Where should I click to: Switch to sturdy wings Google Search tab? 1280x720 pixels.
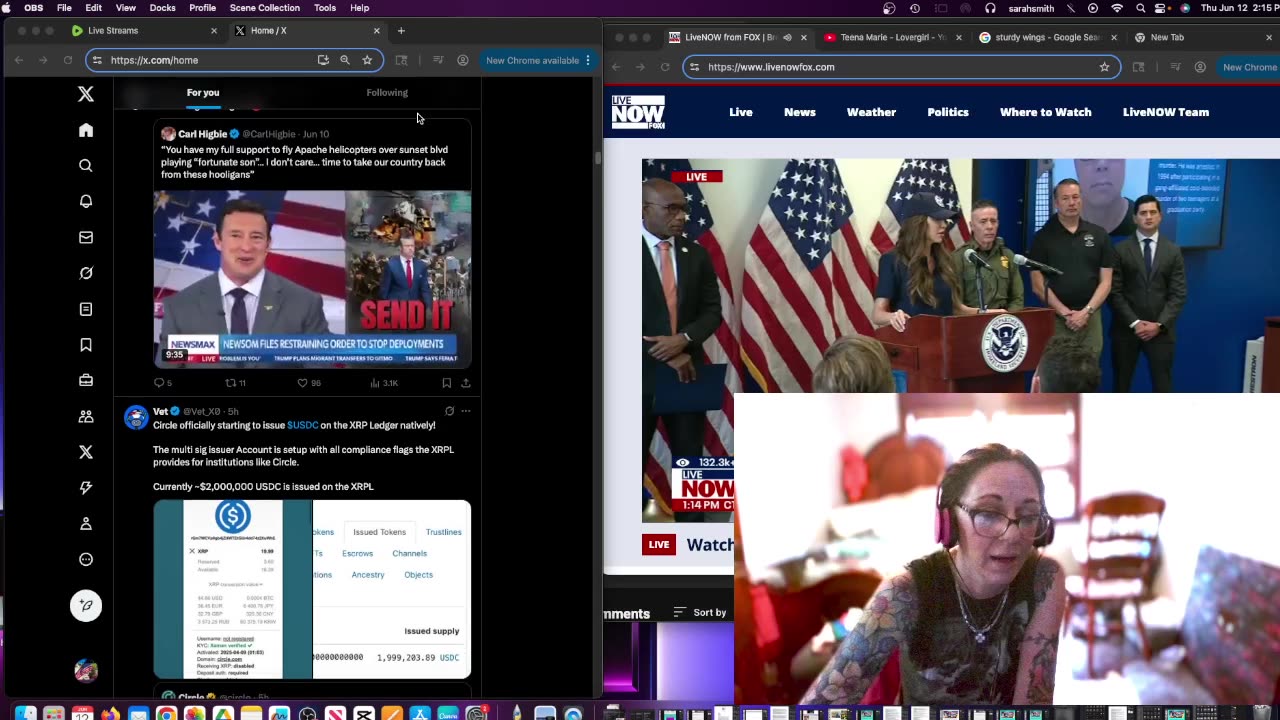click(x=1046, y=37)
